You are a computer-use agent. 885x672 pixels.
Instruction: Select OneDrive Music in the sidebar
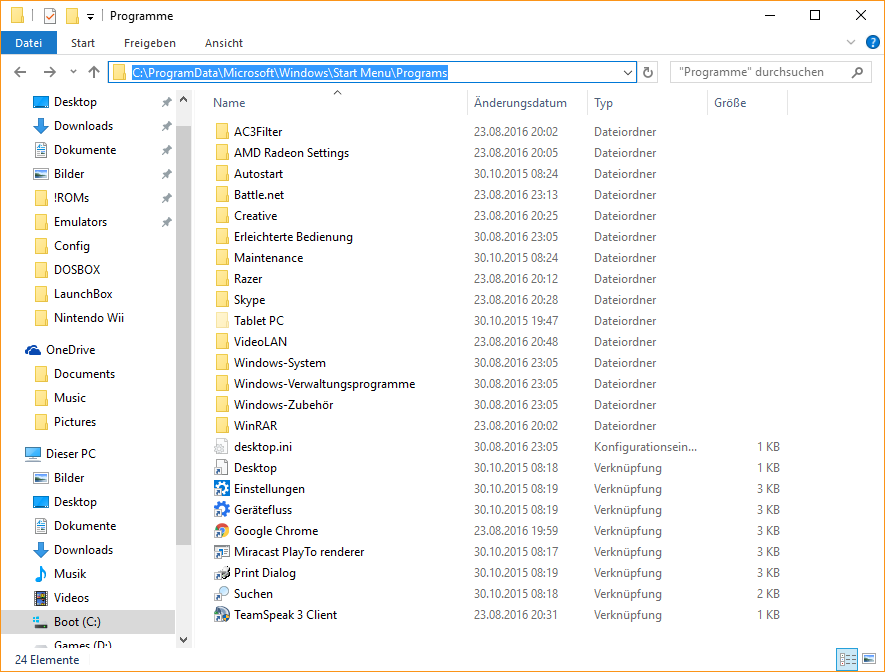coord(69,398)
